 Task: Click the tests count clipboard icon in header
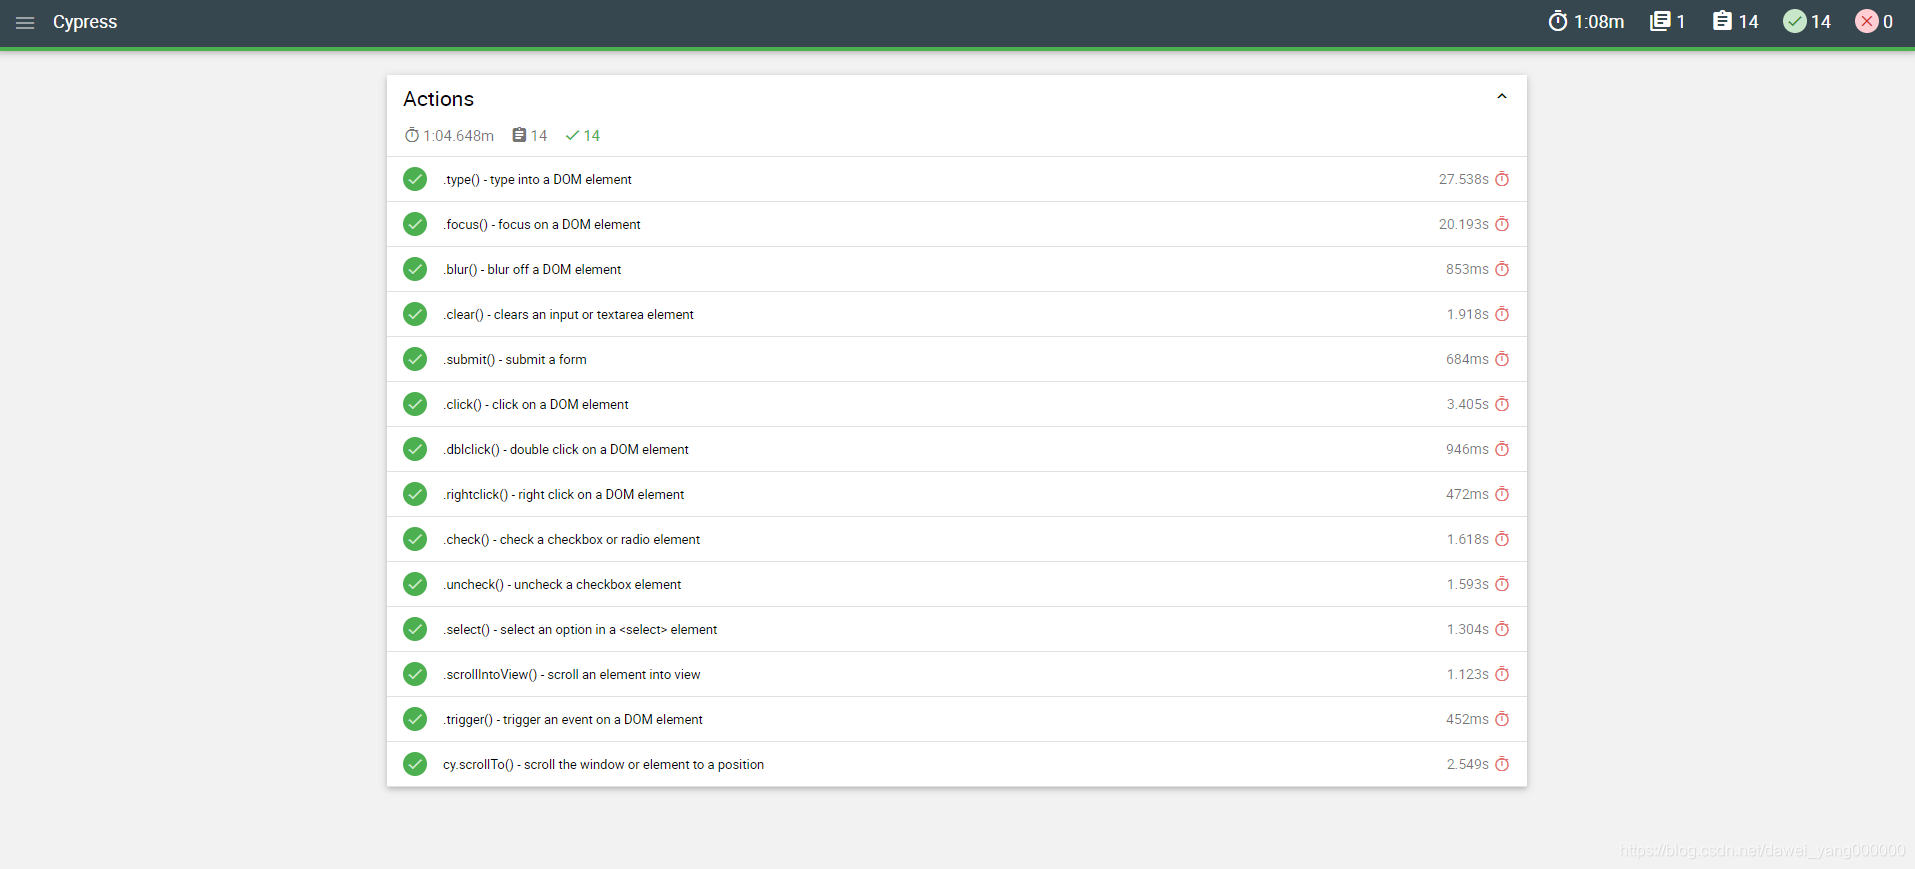pyautogui.click(x=1722, y=21)
